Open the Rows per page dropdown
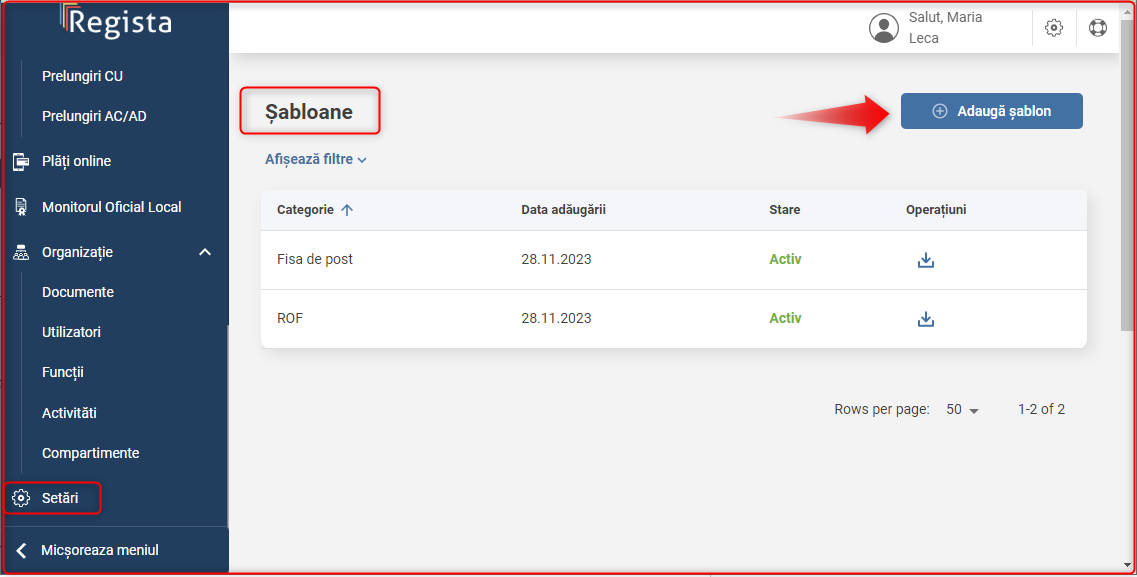The height and width of the screenshot is (577, 1137). [x=962, y=410]
